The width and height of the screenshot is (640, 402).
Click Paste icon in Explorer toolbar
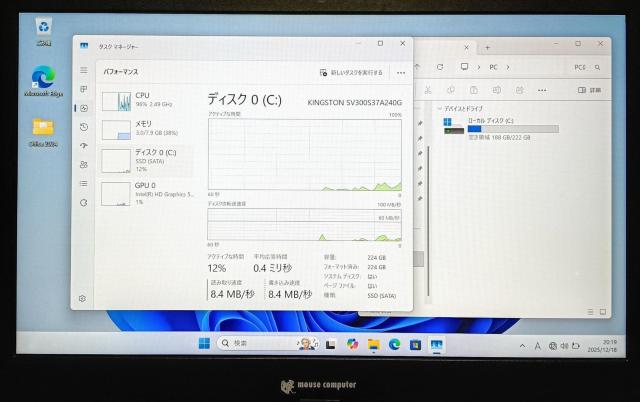click(x=473, y=90)
